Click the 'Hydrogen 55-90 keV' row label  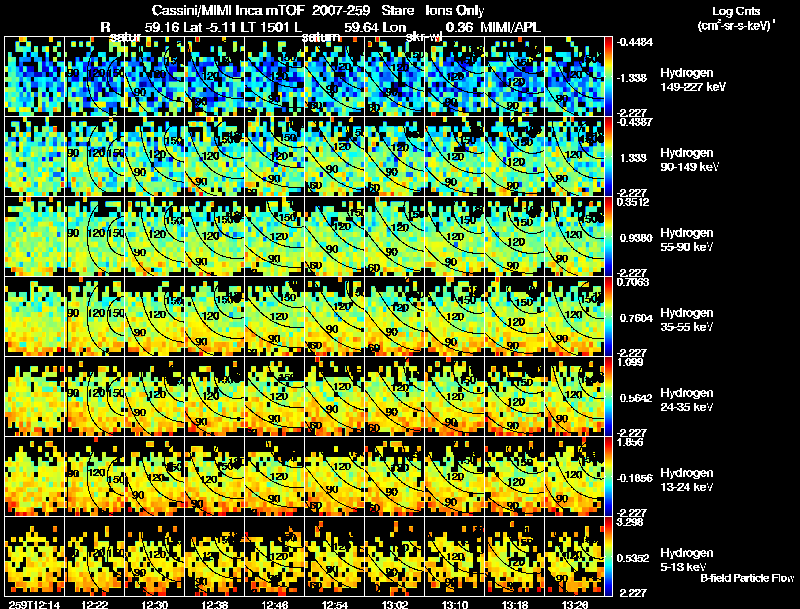(x=687, y=240)
